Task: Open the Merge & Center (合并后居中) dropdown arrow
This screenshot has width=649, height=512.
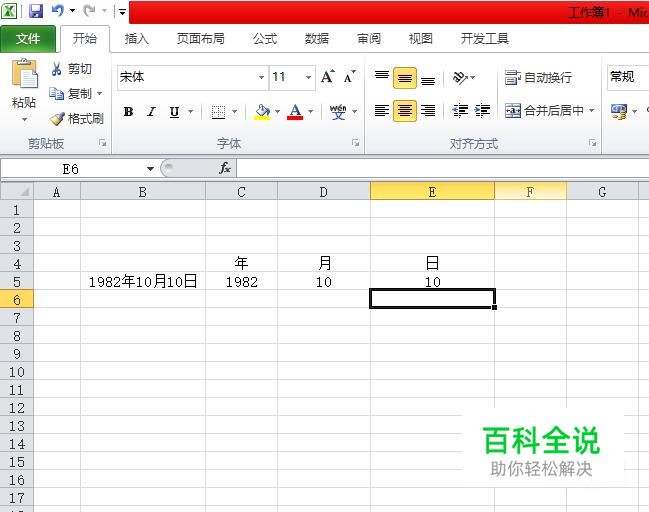Action: pyautogui.click(x=592, y=111)
